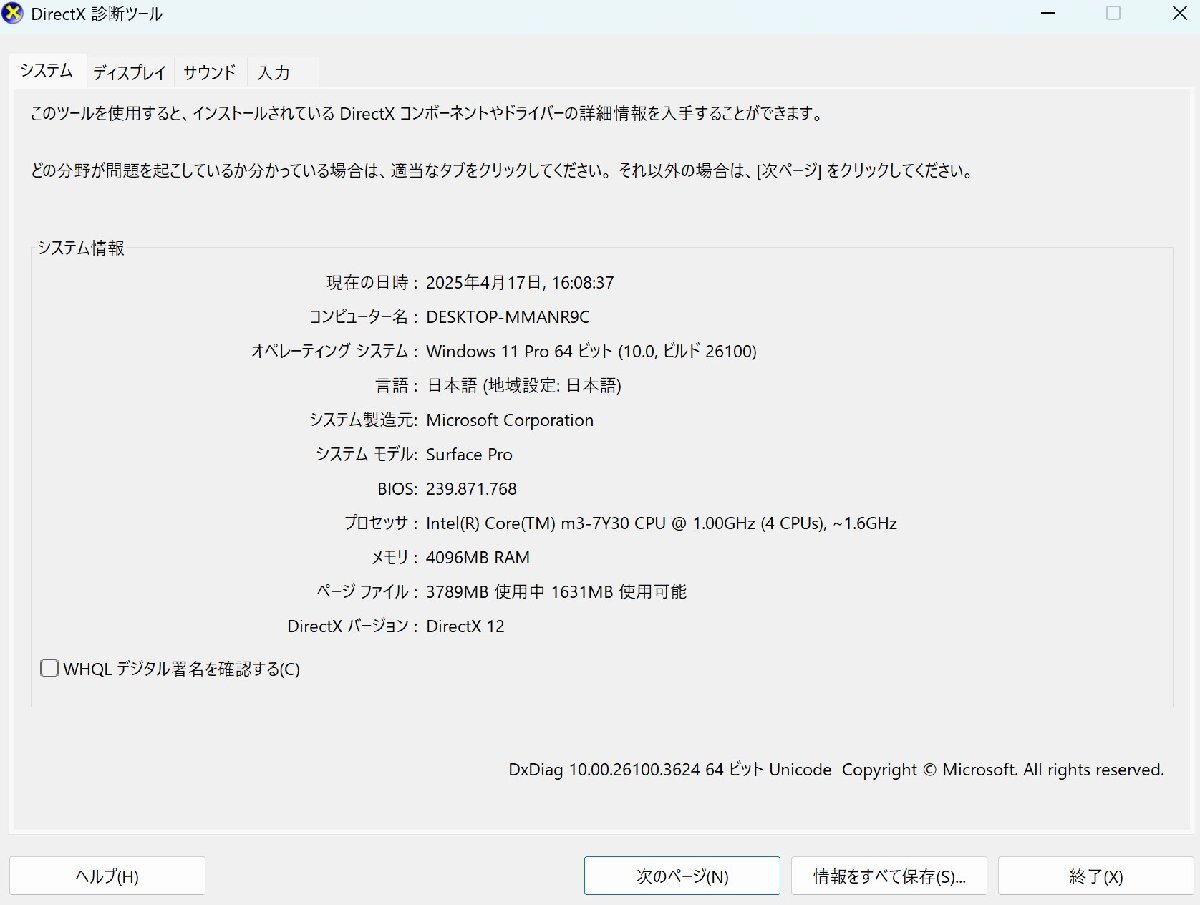Close the DirectX 診断ツール window
Viewport: 1200px width, 905px height.
coord(1178,13)
